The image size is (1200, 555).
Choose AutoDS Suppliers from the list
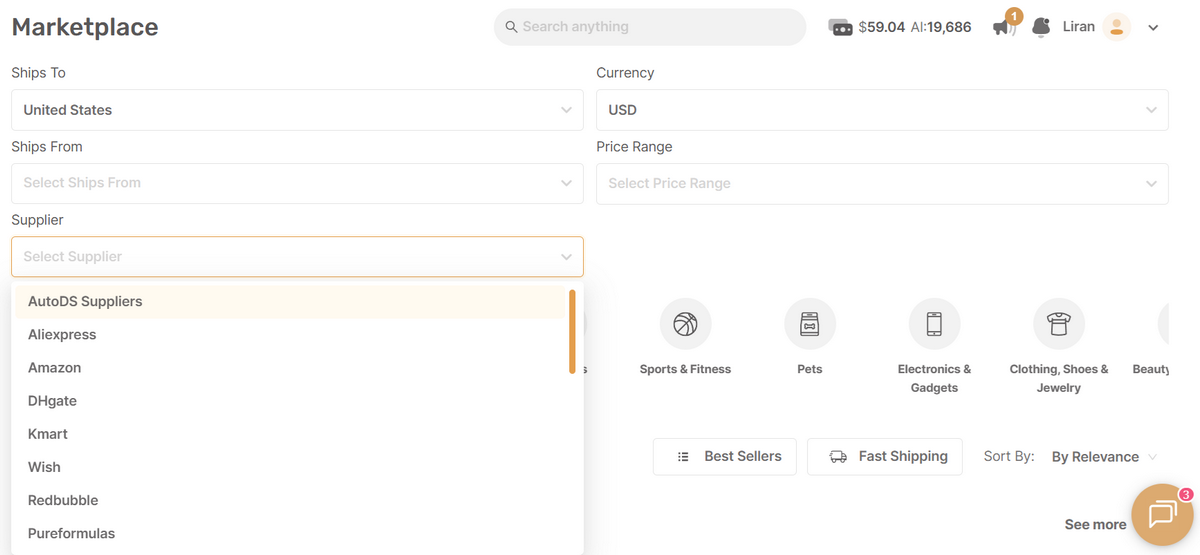click(x=291, y=301)
